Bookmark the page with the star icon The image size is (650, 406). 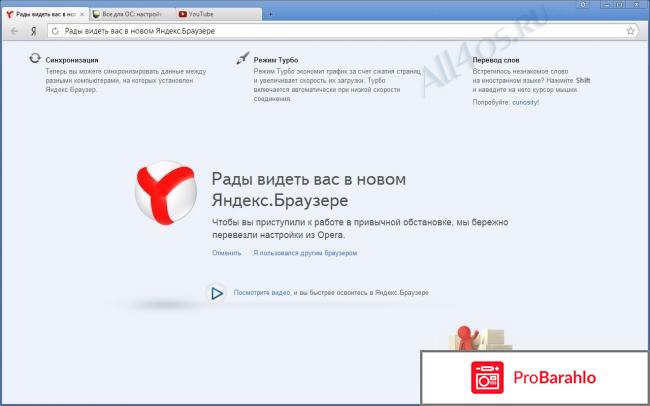click(631, 31)
